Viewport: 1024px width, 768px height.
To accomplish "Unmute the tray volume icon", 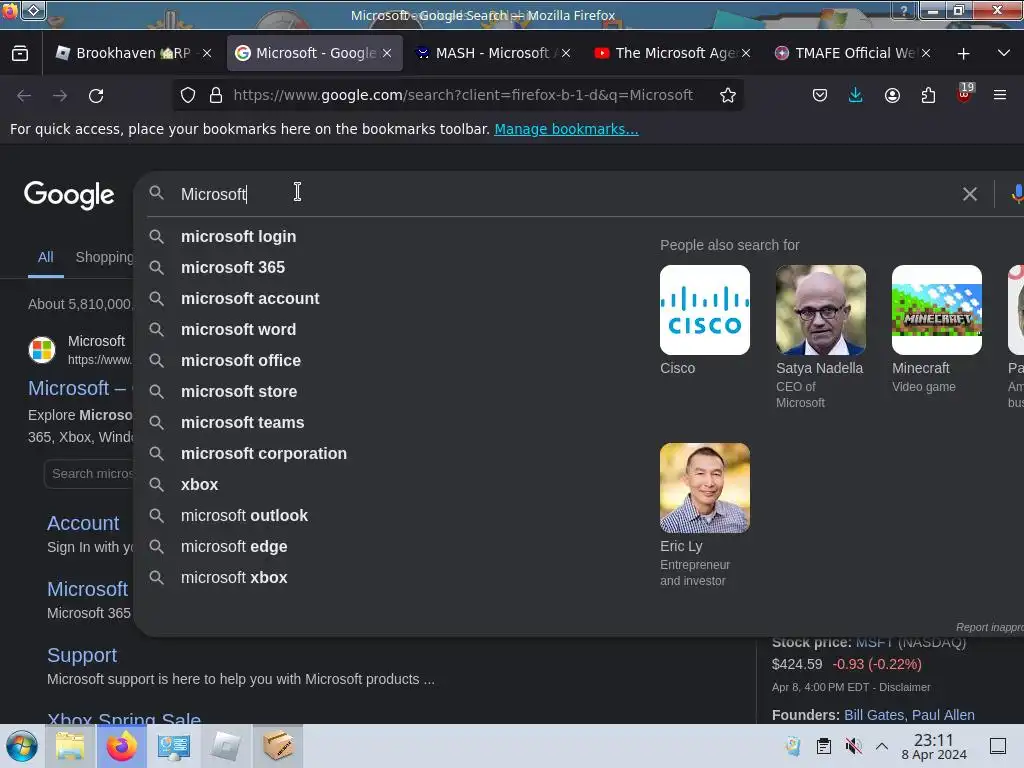I will pyautogui.click(x=853, y=746).
